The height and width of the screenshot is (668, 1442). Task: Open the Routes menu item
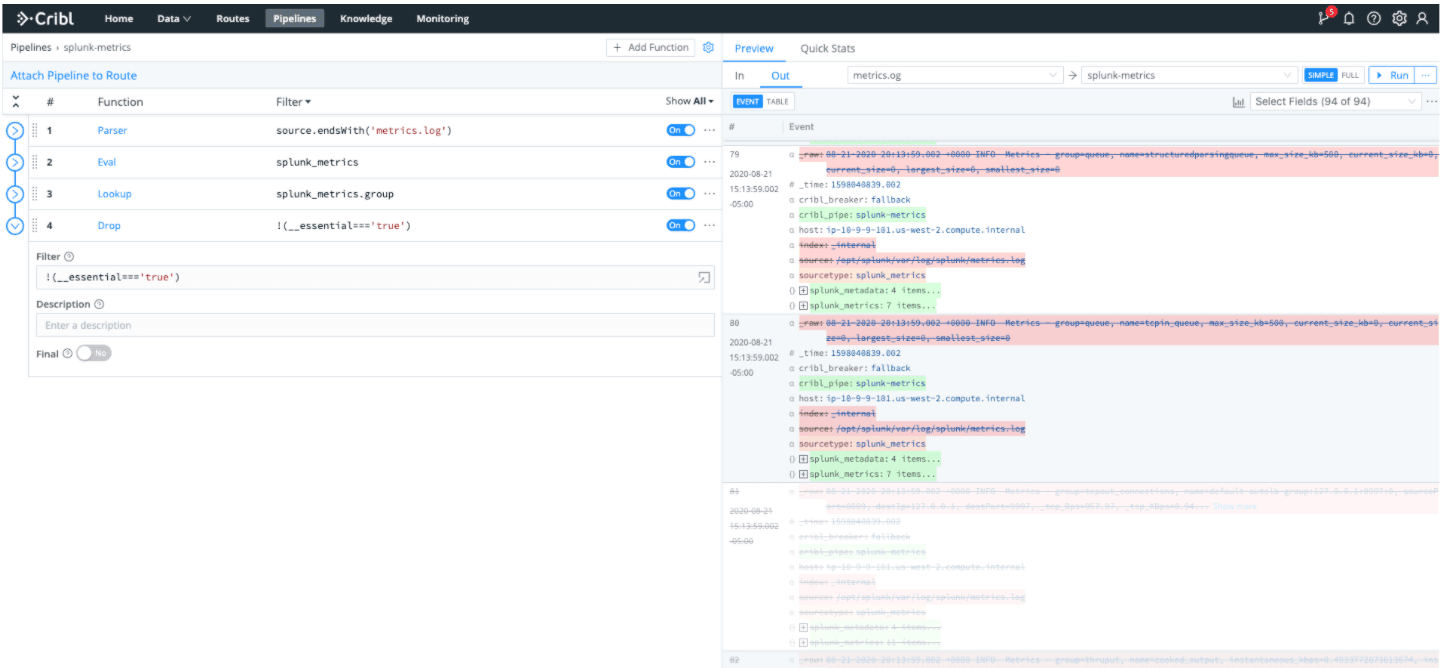tap(233, 18)
